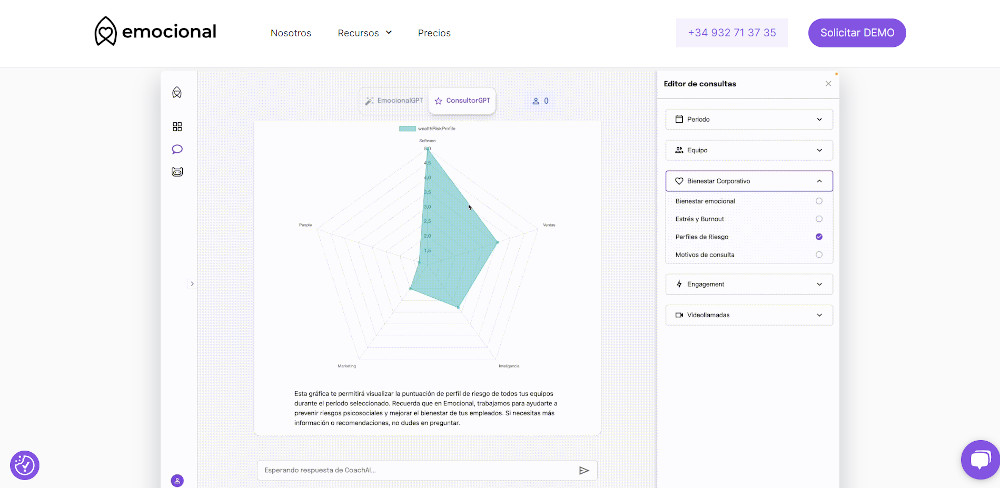Select the Bienestar emocional radio option
The image size is (1000, 488).
pyautogui.click(x=819, y=201)
